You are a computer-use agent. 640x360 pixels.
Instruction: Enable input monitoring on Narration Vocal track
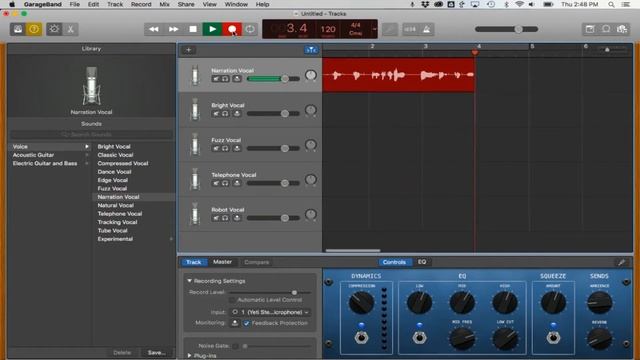tap(237, 79)
